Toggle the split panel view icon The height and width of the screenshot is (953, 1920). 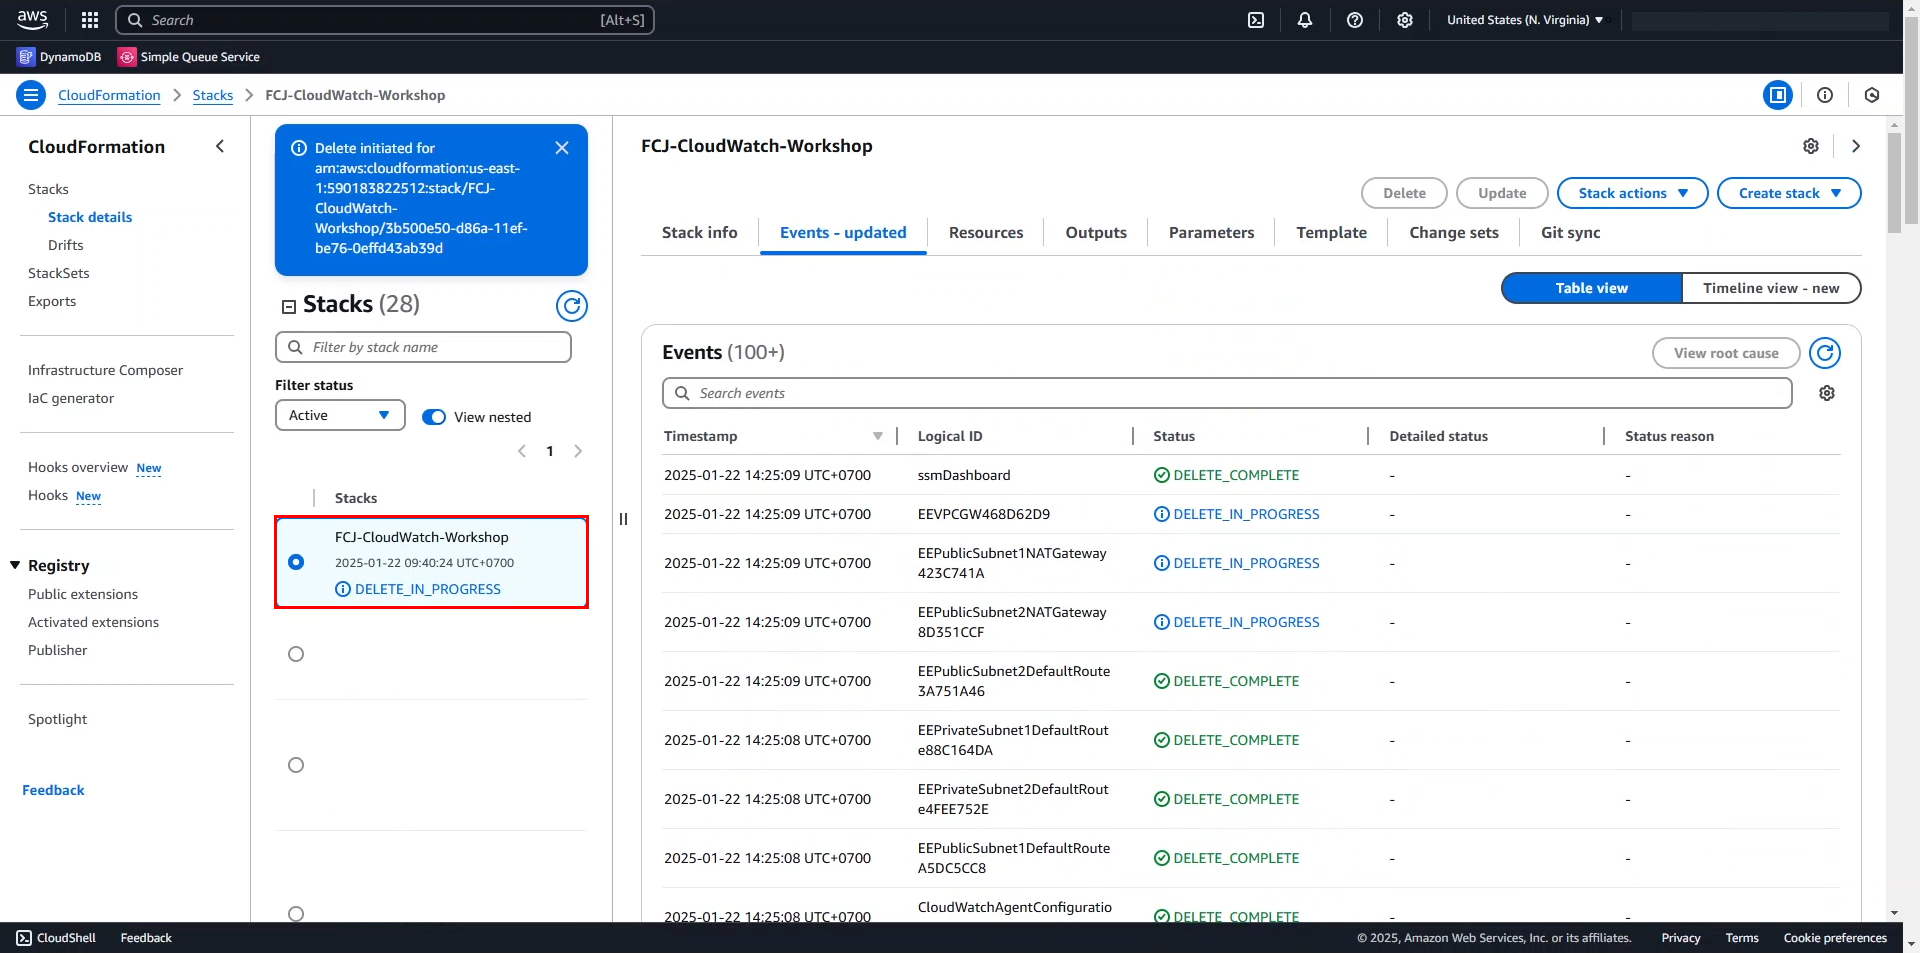tap(1778, 95)
